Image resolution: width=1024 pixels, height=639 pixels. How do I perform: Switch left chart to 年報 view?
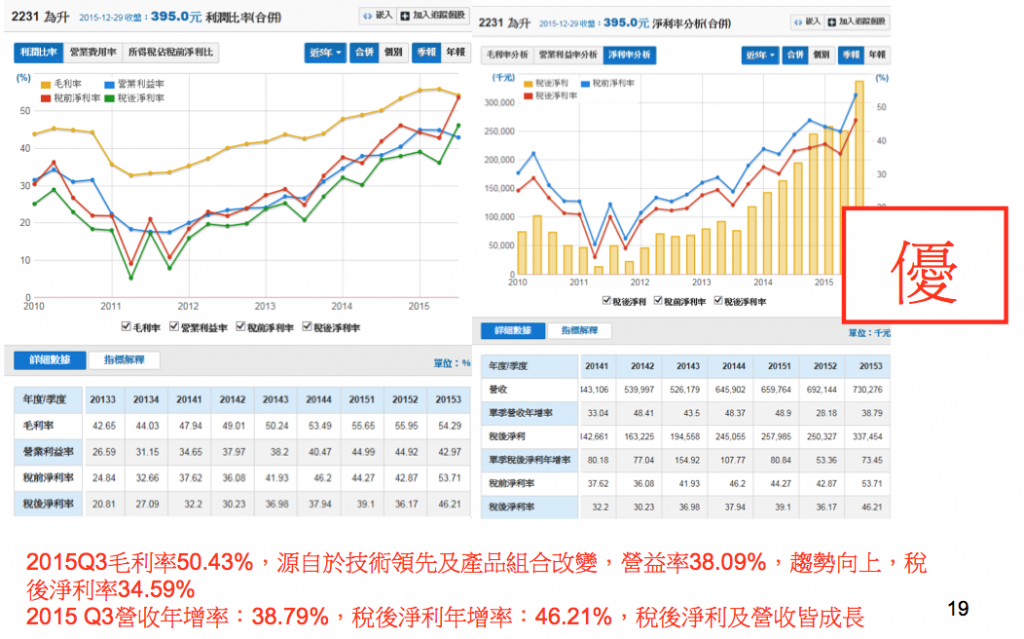tap(455, 53)
